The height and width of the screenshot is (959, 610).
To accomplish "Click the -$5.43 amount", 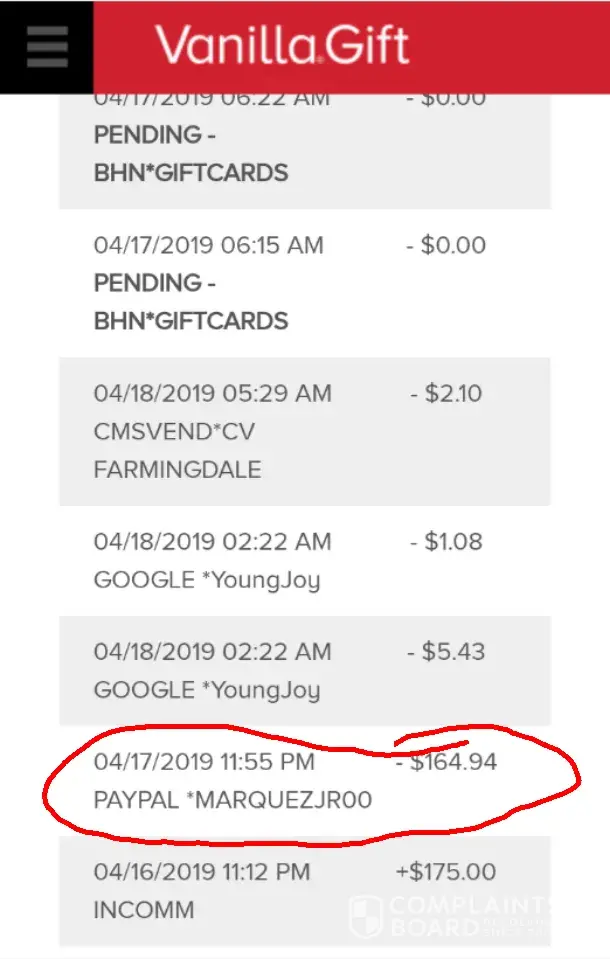I will (445, 652).
